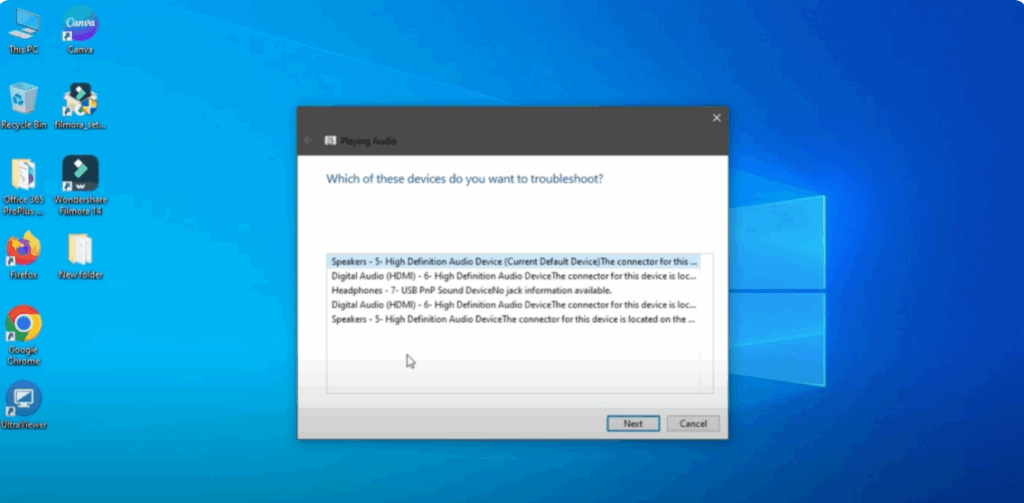Open the This PC desktop icon
Image resolution: width=1024 pixels, height=503 pixels.
pos(24,31)
